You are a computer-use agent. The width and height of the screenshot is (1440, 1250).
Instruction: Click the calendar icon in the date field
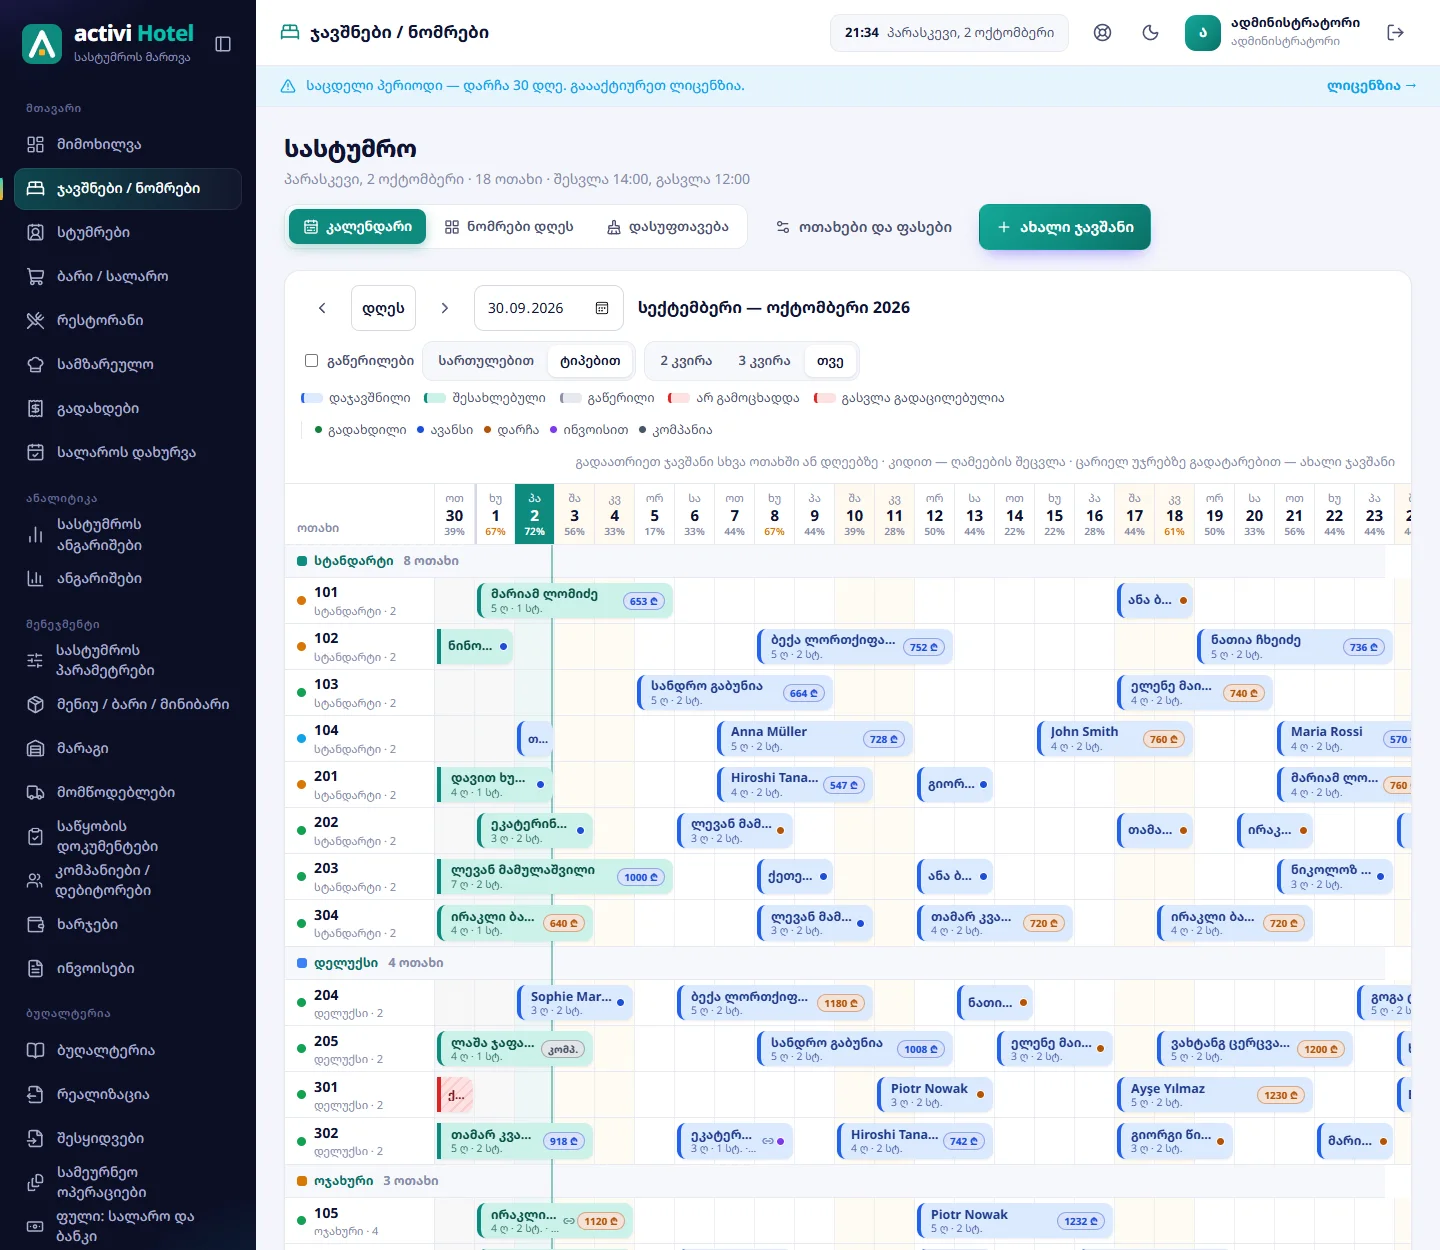[x=602, y=308]
